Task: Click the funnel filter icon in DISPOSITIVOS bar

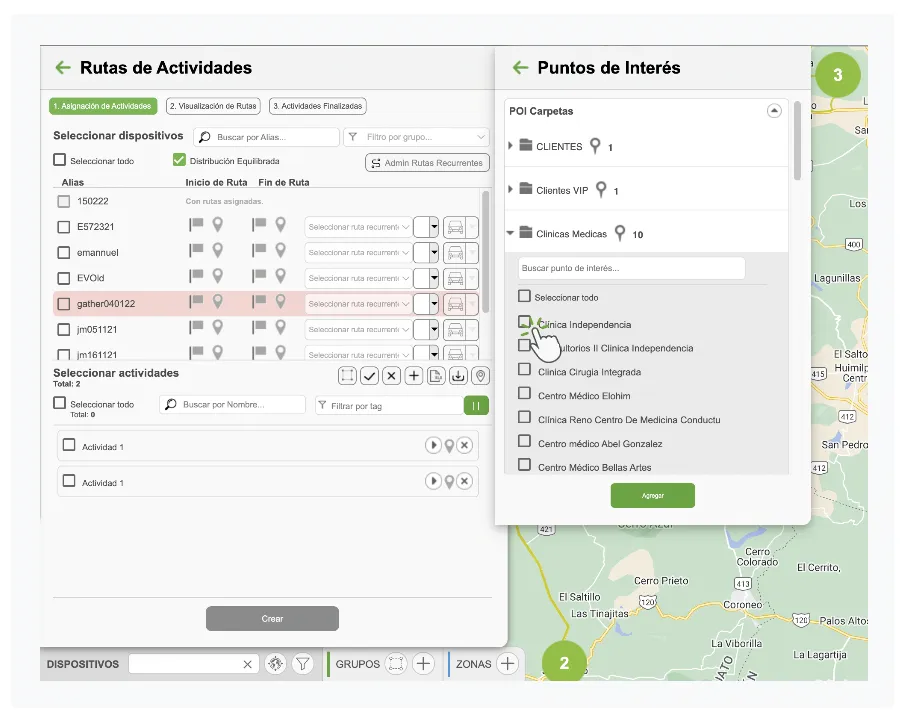Action: tap(303, 663)
